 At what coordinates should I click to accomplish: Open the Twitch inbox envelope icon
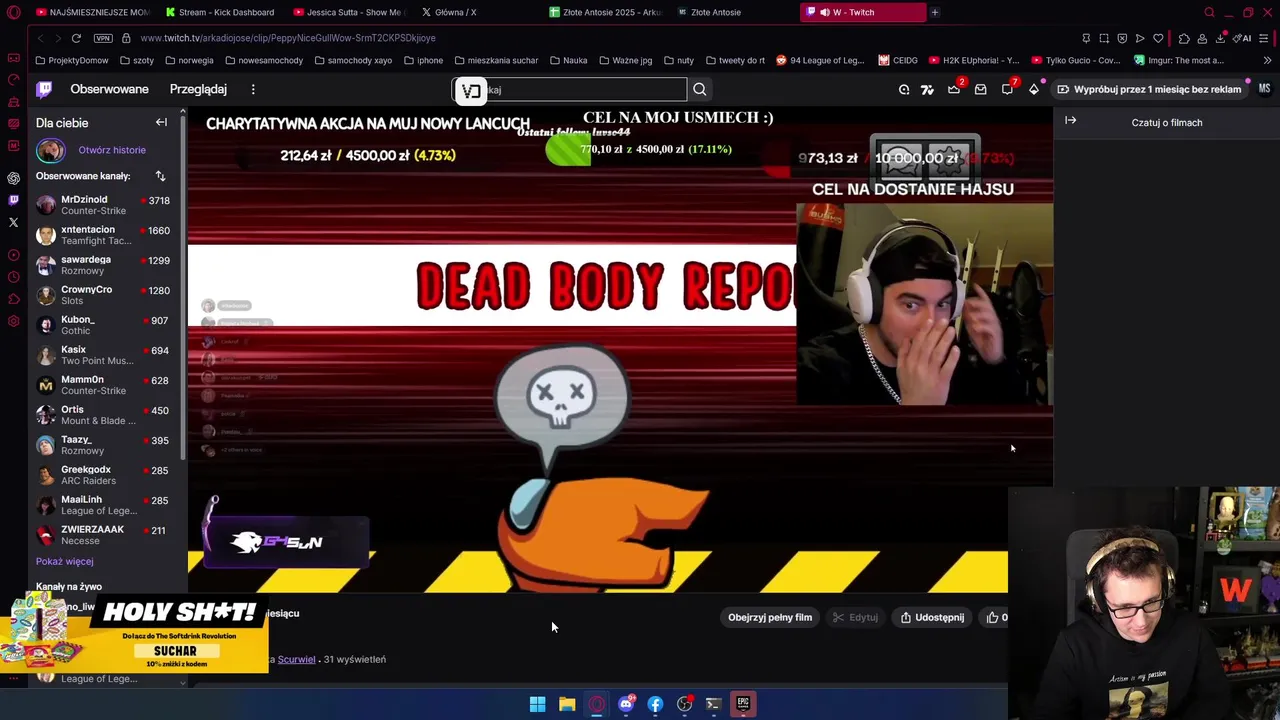coord(980,89)
